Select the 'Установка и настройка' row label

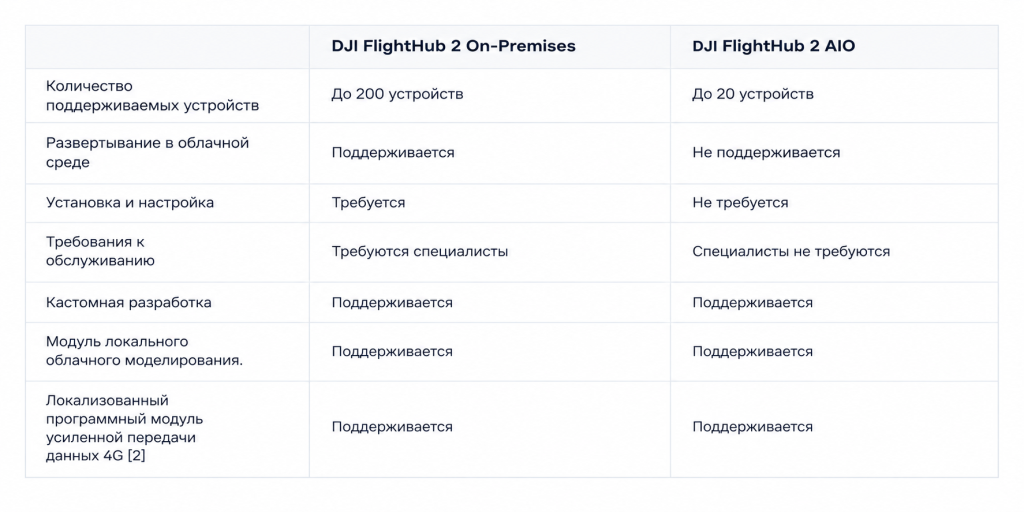[x=130, y=202]
